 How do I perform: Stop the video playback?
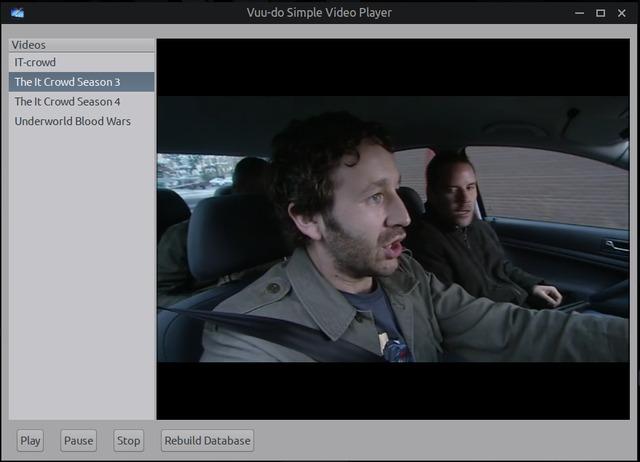coord(128,440)
